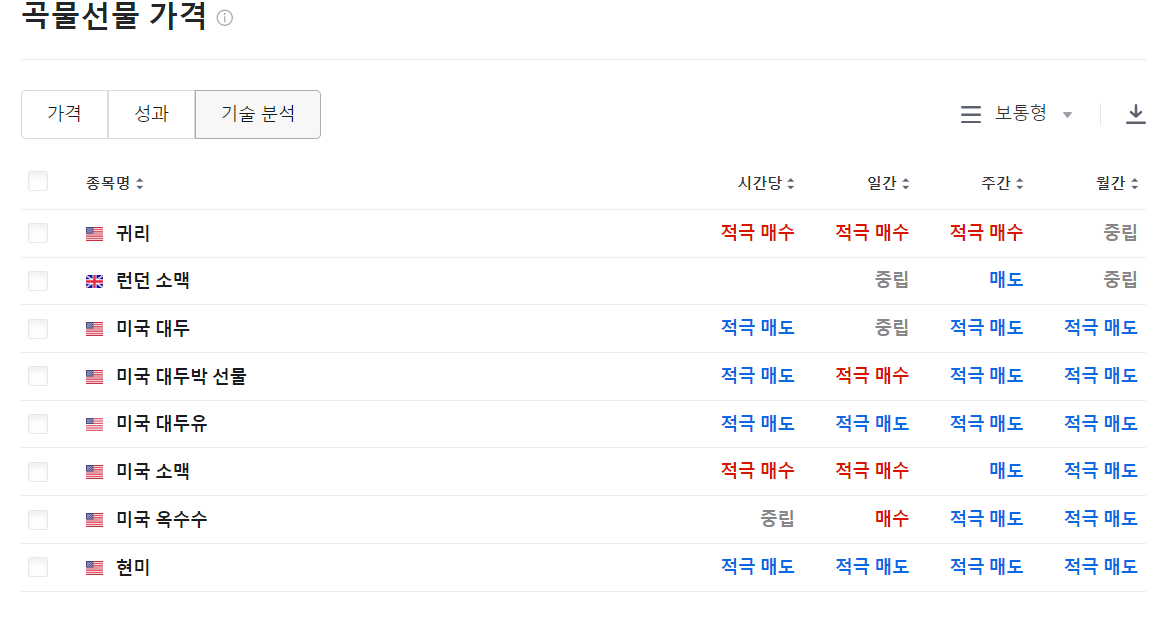The width and height of the screenshot is (1171, 629).
Task: Click the flag icon beside 현미
Action: [x=94, y=568]
